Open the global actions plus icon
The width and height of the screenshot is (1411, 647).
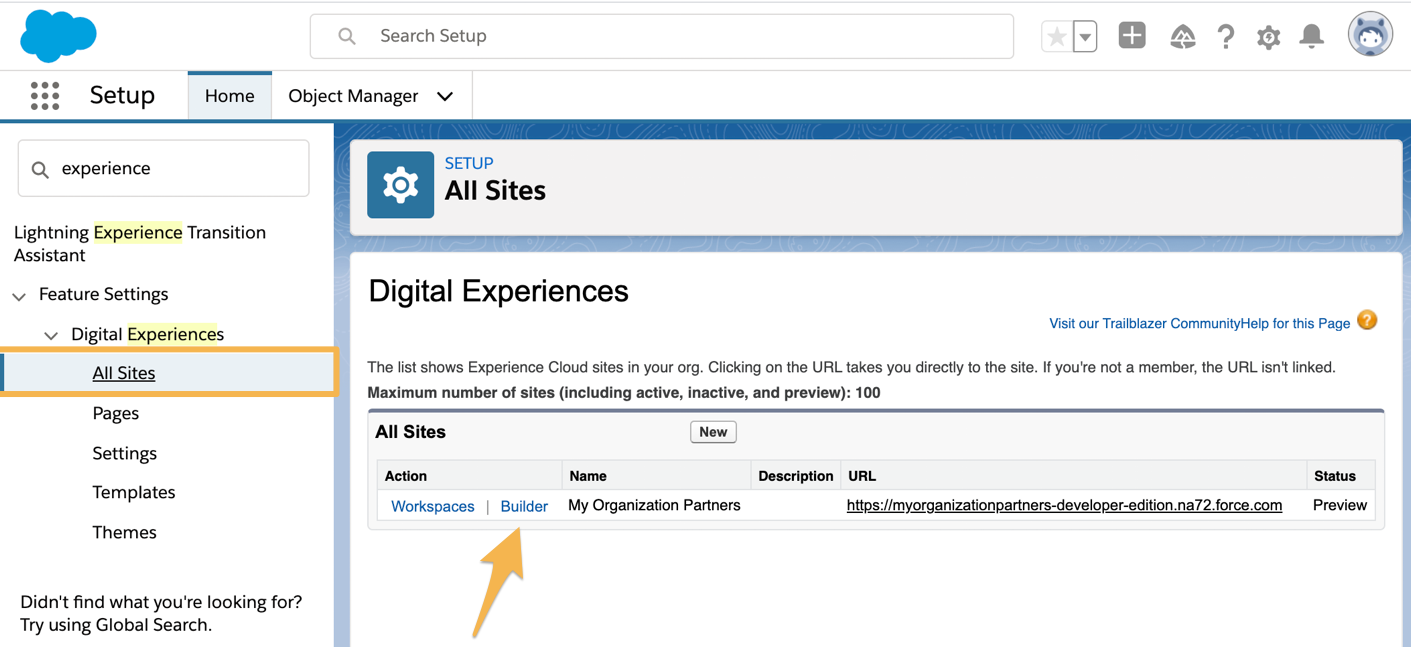tap(1132, 35)
